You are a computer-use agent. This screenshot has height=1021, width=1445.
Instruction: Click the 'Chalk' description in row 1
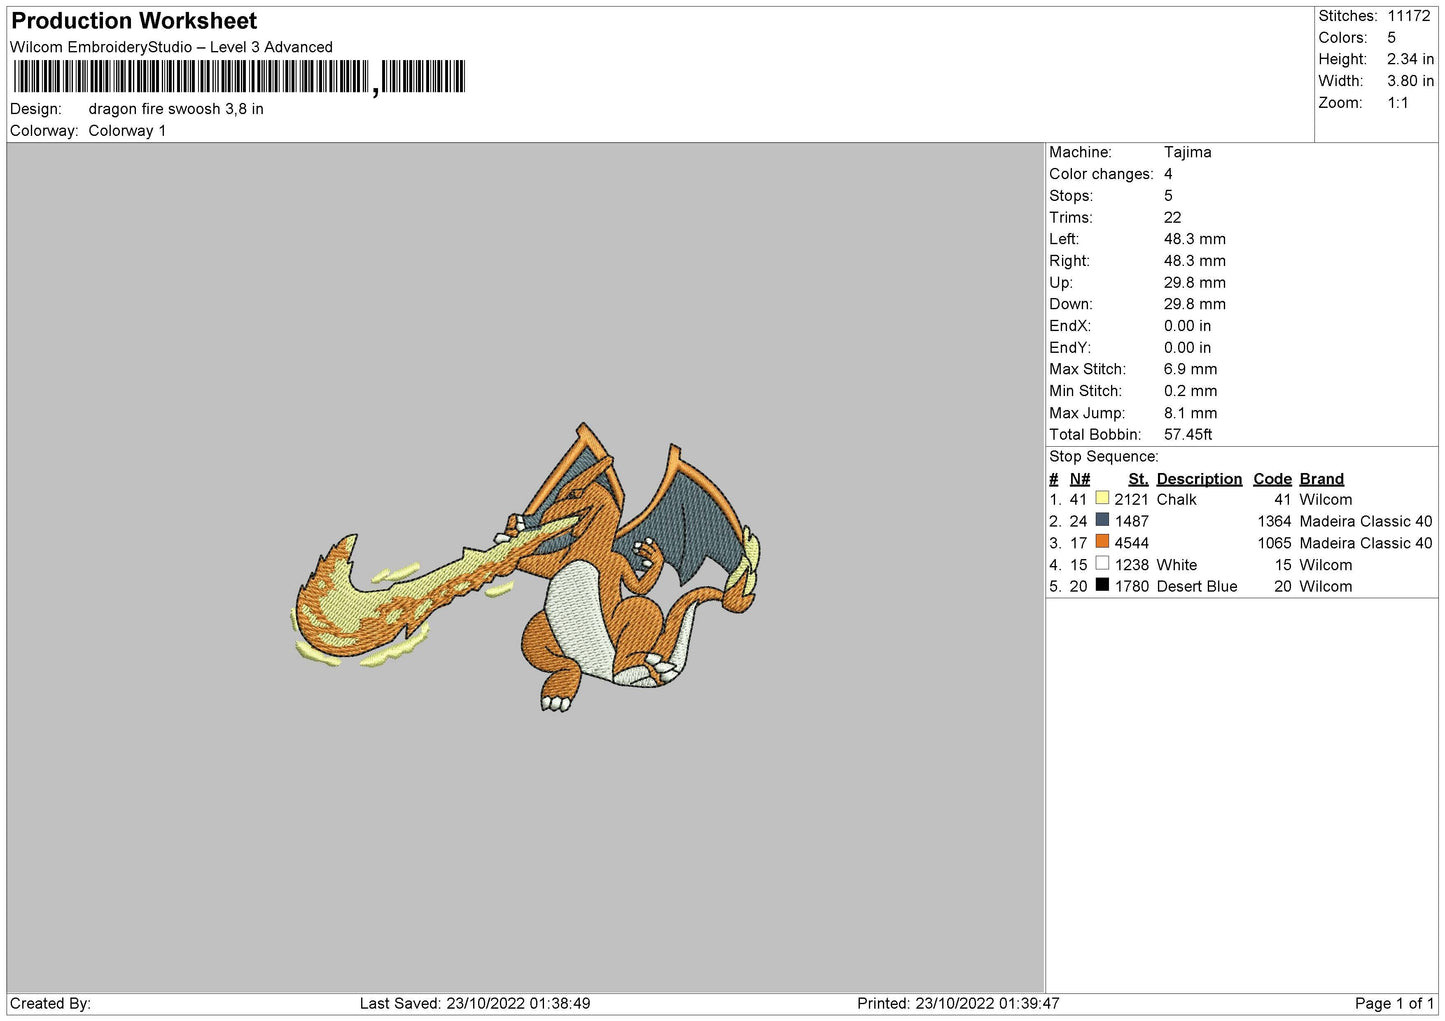pos(1176,500)
